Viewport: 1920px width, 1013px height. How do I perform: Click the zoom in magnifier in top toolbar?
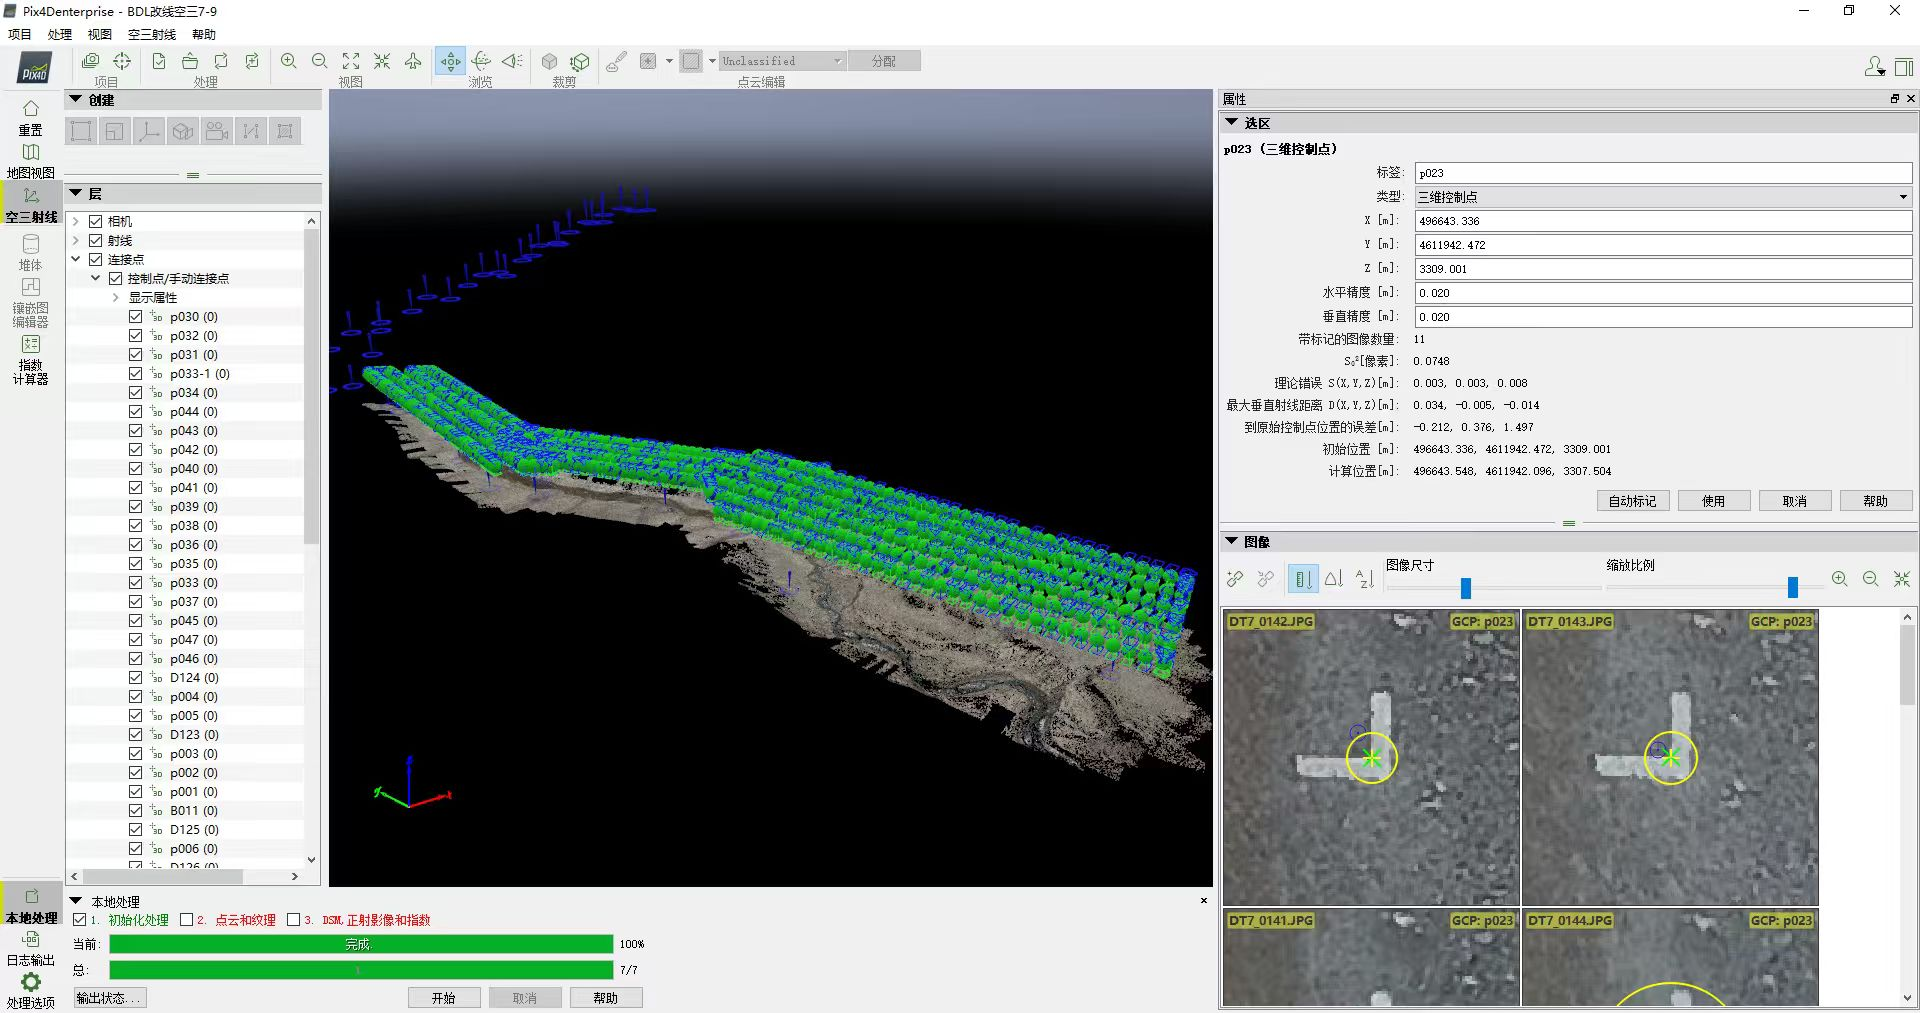coord(288,61)
